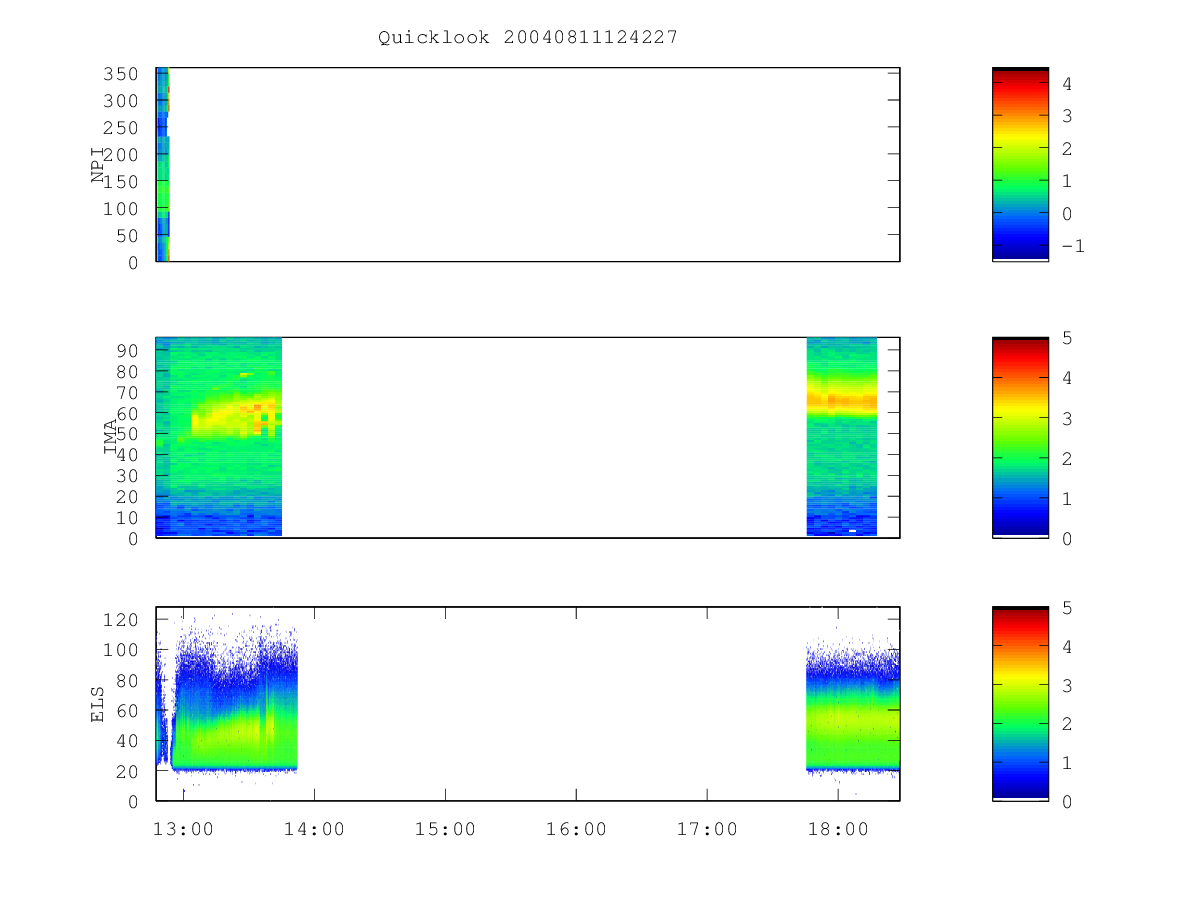Click the 18:00 time tick label

click(x=838, y=829)
